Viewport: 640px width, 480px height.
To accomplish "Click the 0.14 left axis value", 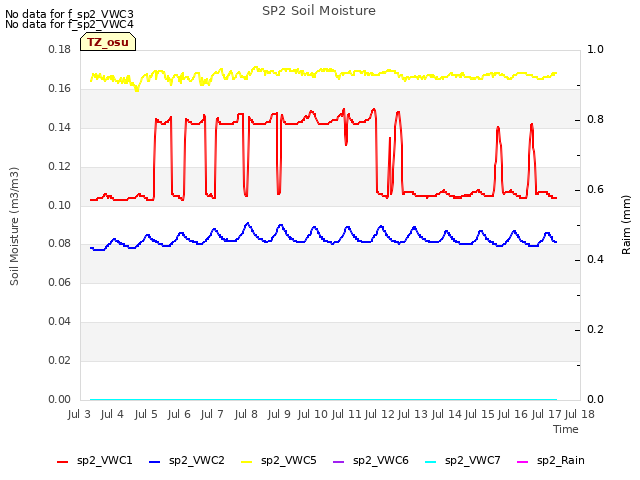I will 60,127.
